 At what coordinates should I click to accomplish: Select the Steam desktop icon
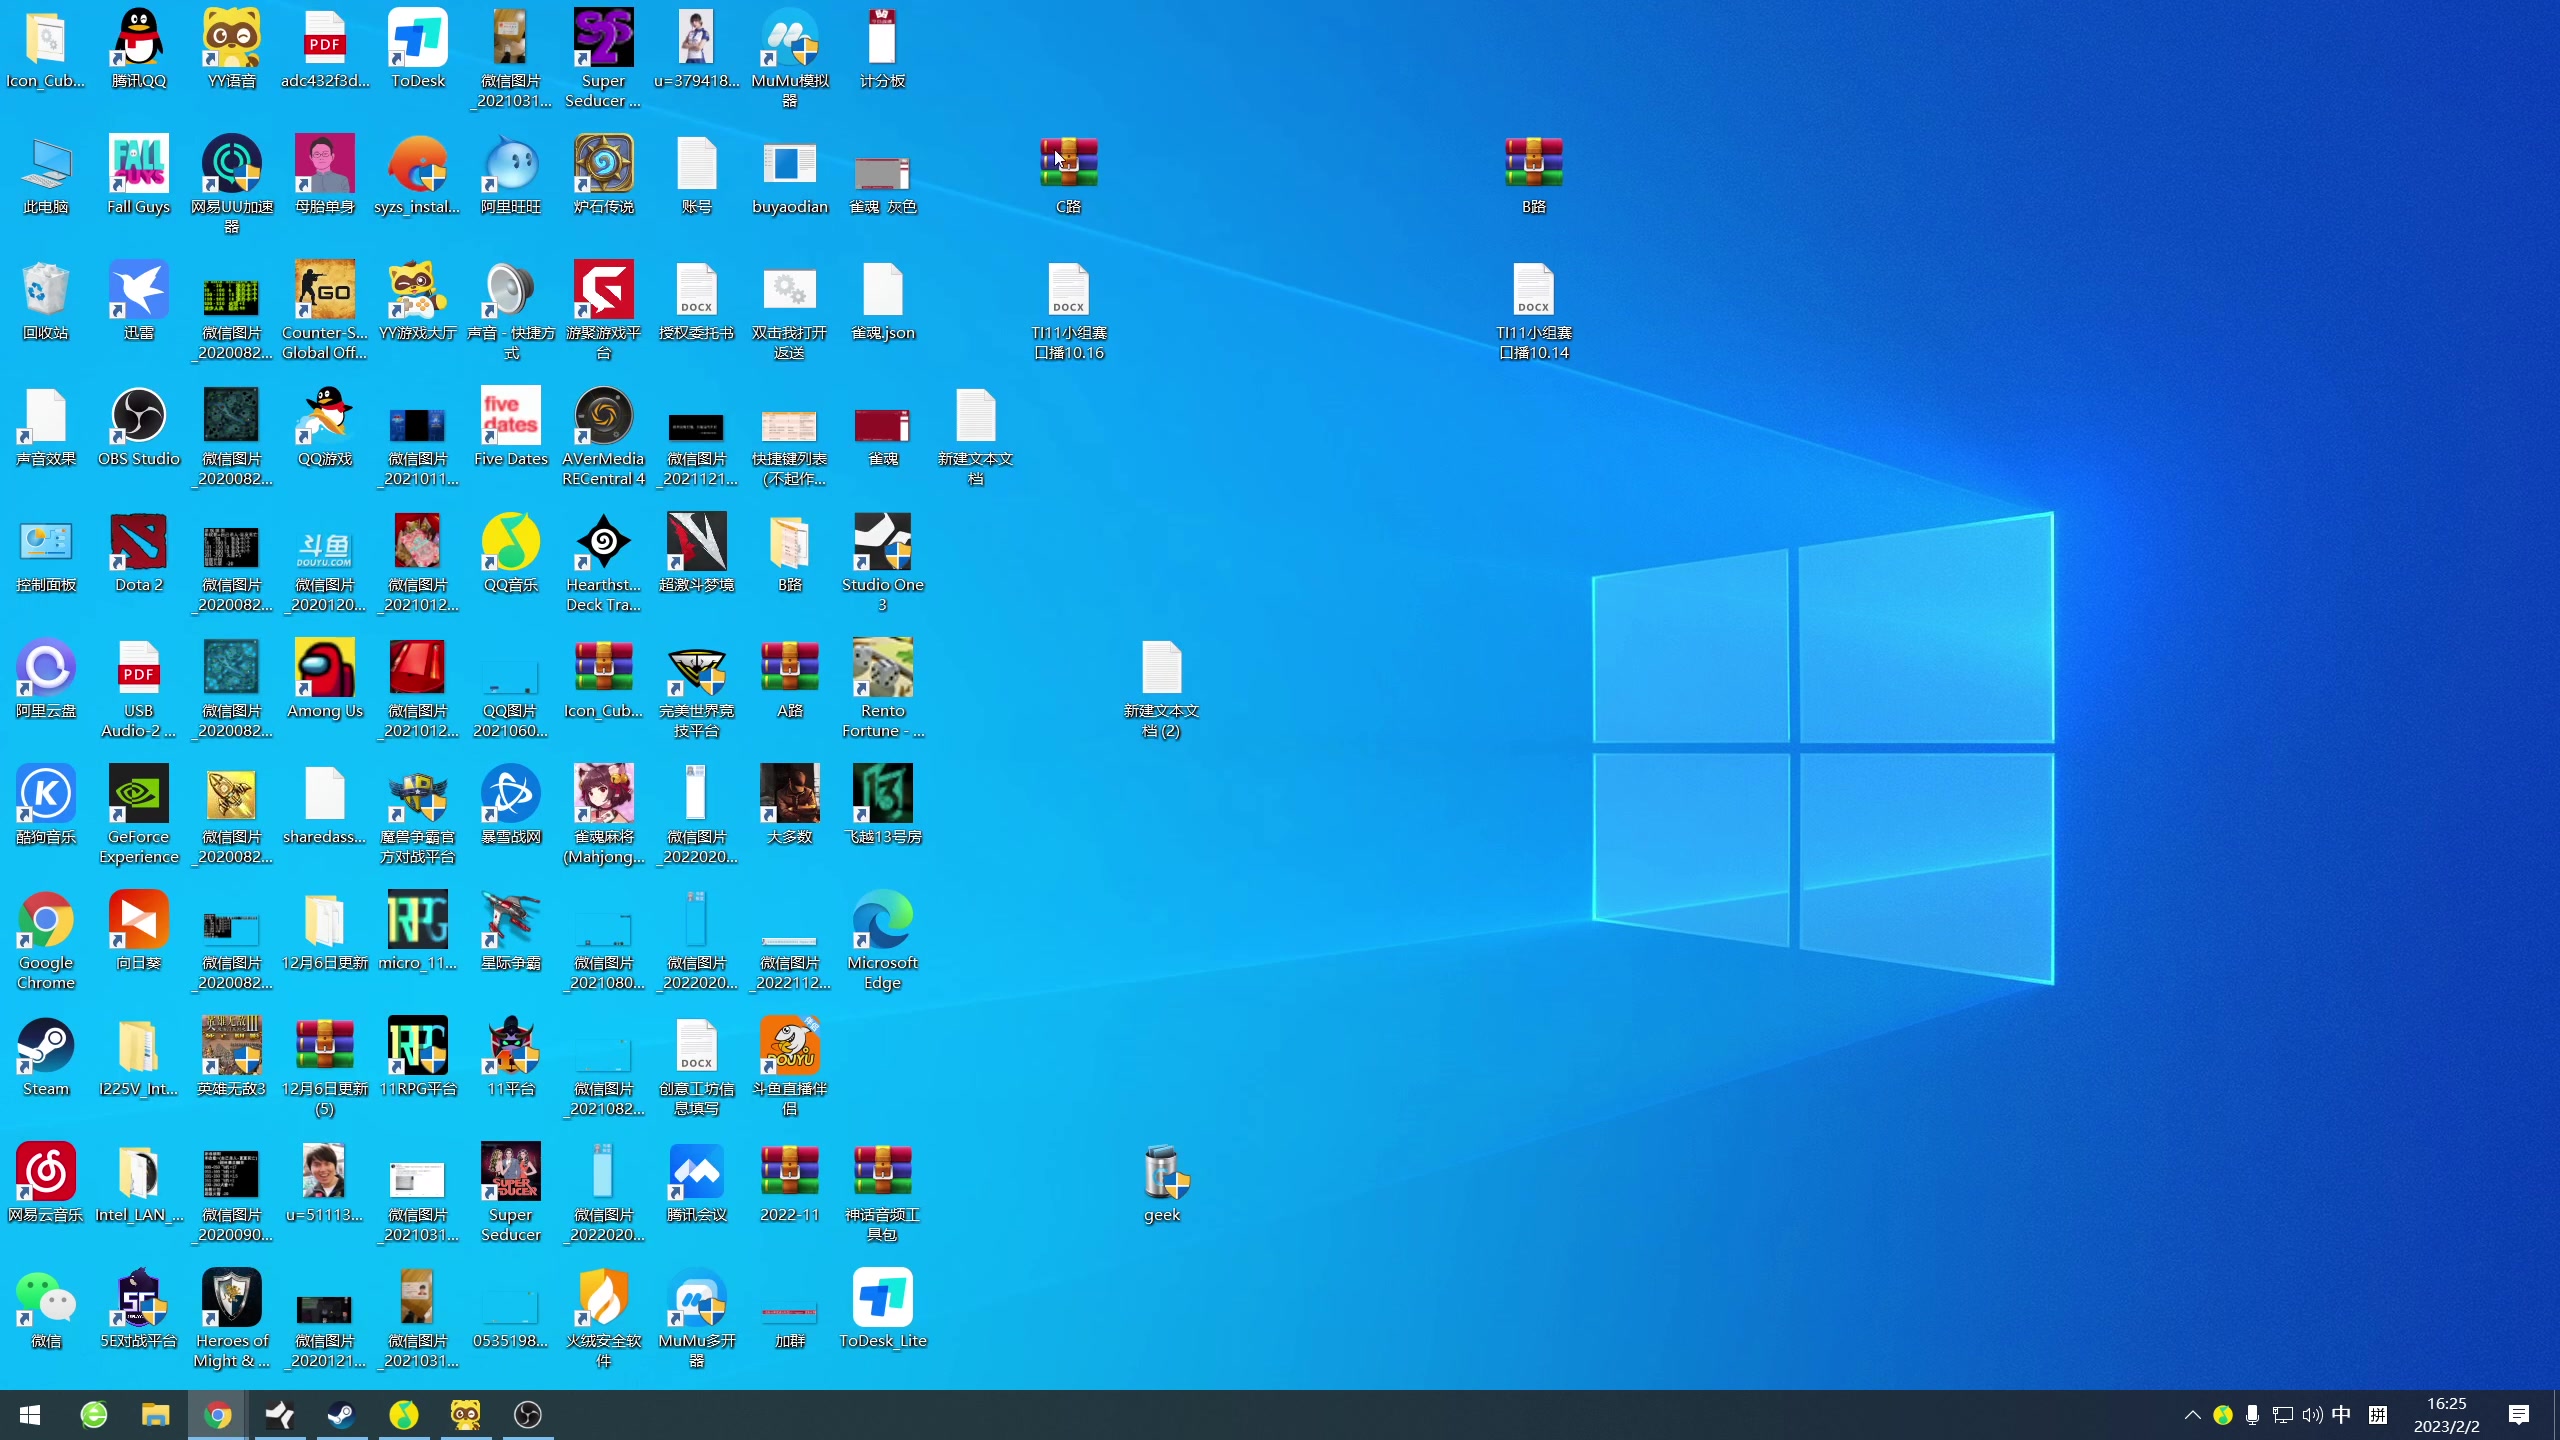[46, 1058]
